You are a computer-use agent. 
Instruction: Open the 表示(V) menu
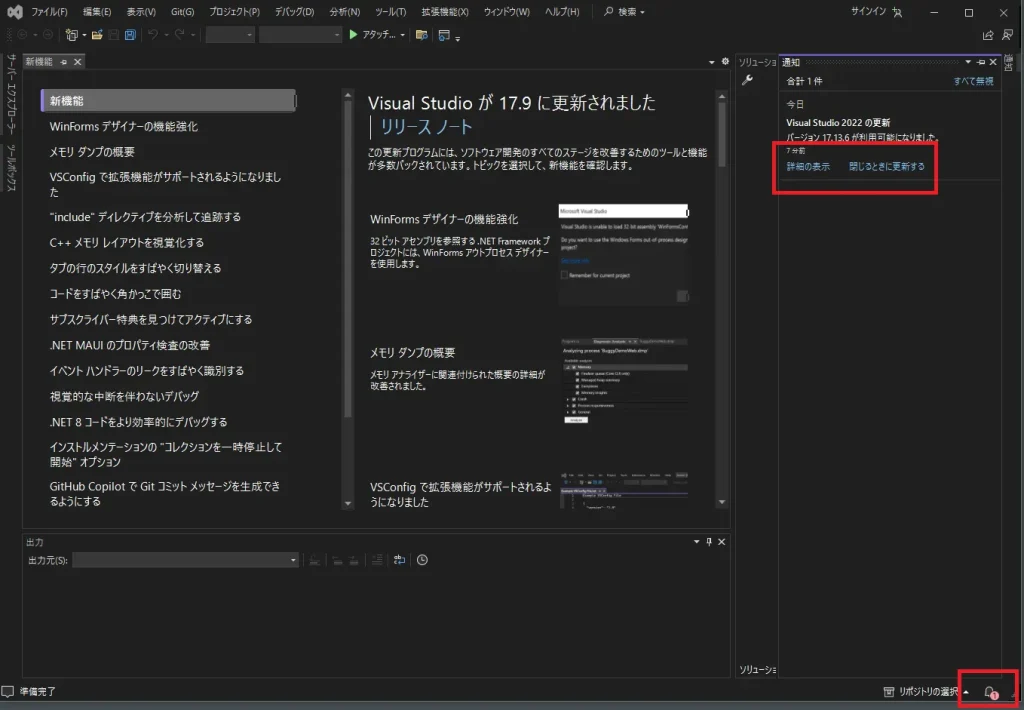coord(141,12)
